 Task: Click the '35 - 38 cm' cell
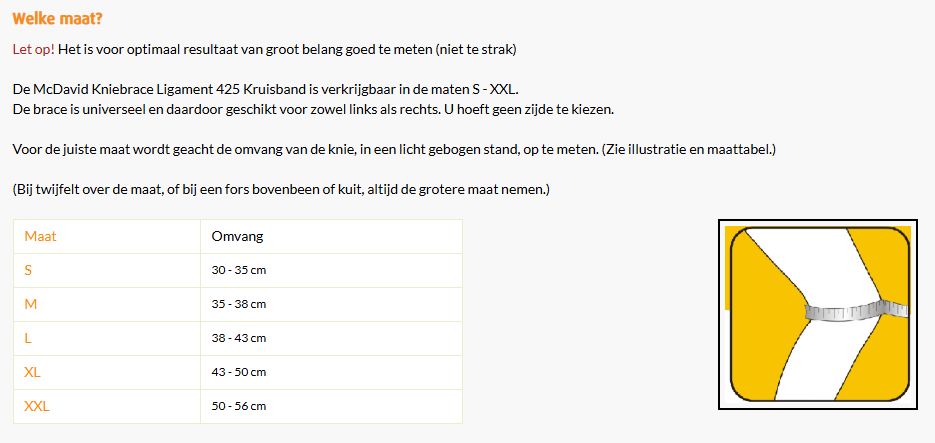(239, 304)
